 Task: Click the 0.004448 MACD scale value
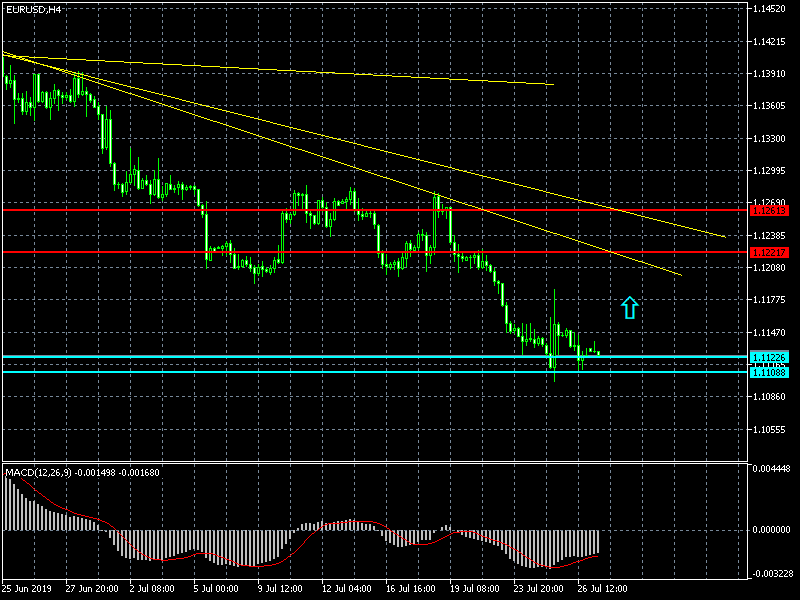coord(770,468)
